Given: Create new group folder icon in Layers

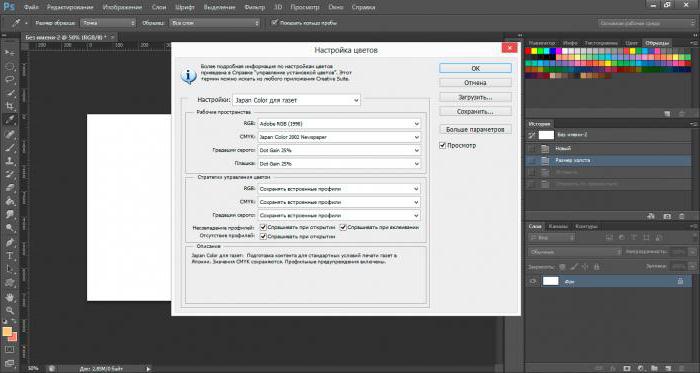Looking at the screenshot, I should point(654,369).
